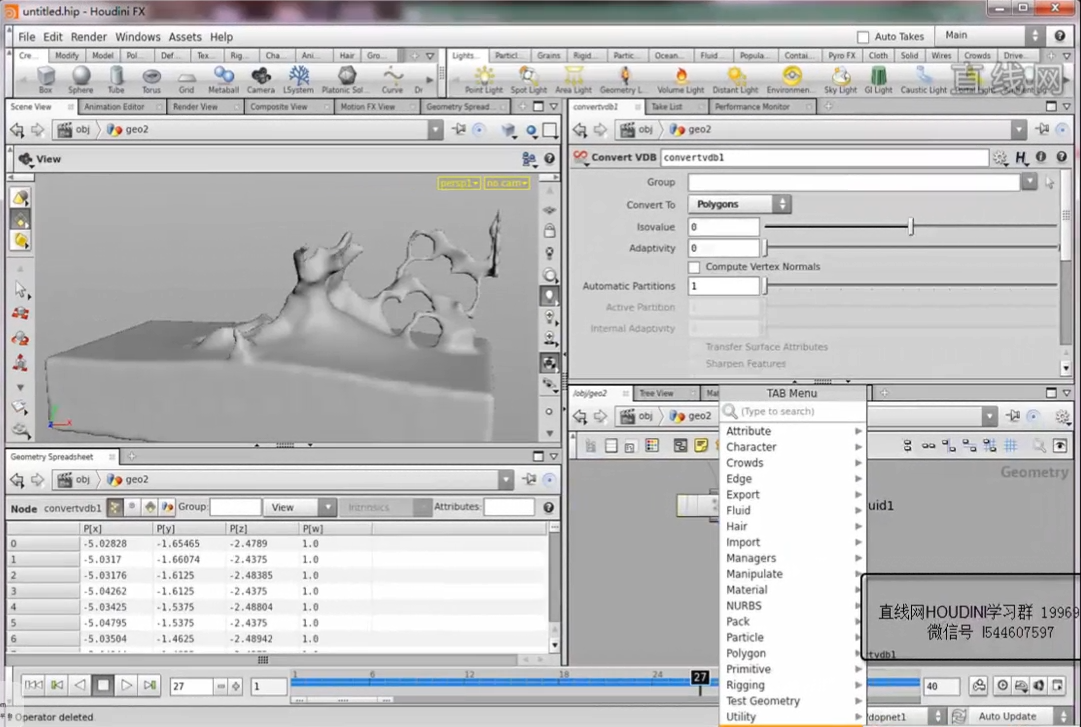Open the Convert To dropdown

pyautogui.click(x=740, y=204)
